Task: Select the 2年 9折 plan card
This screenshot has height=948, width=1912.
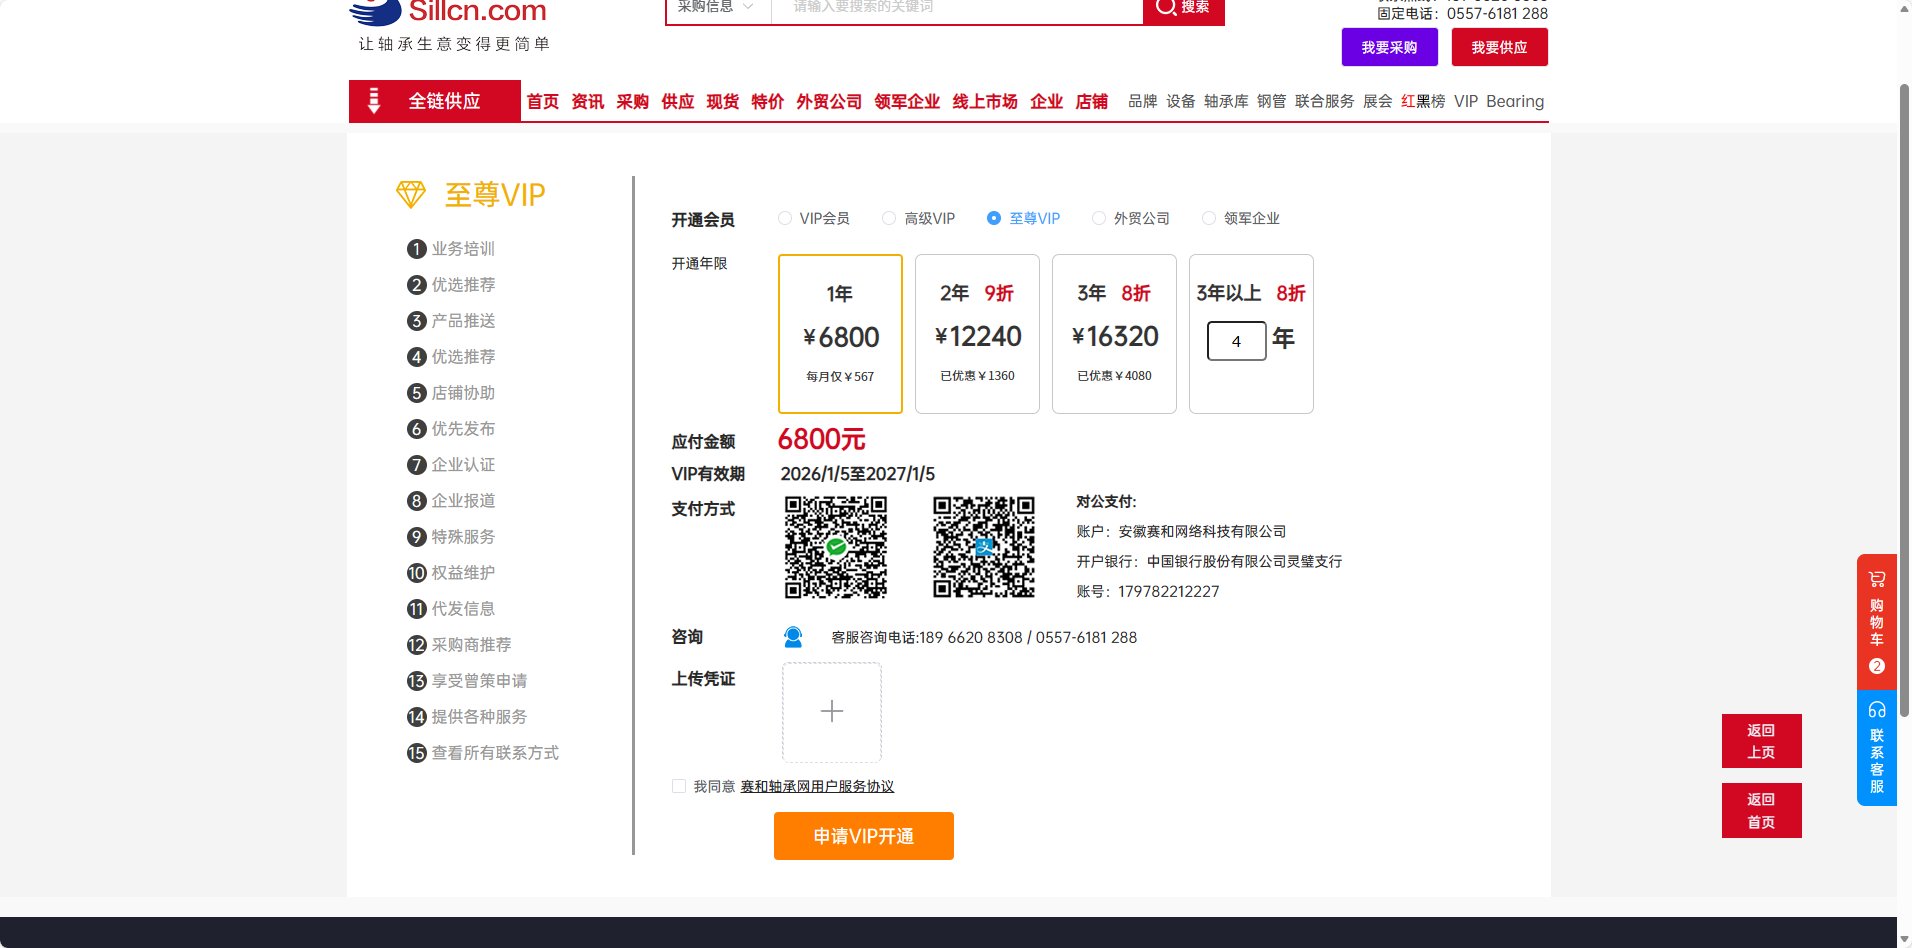Action: [977, 334]
